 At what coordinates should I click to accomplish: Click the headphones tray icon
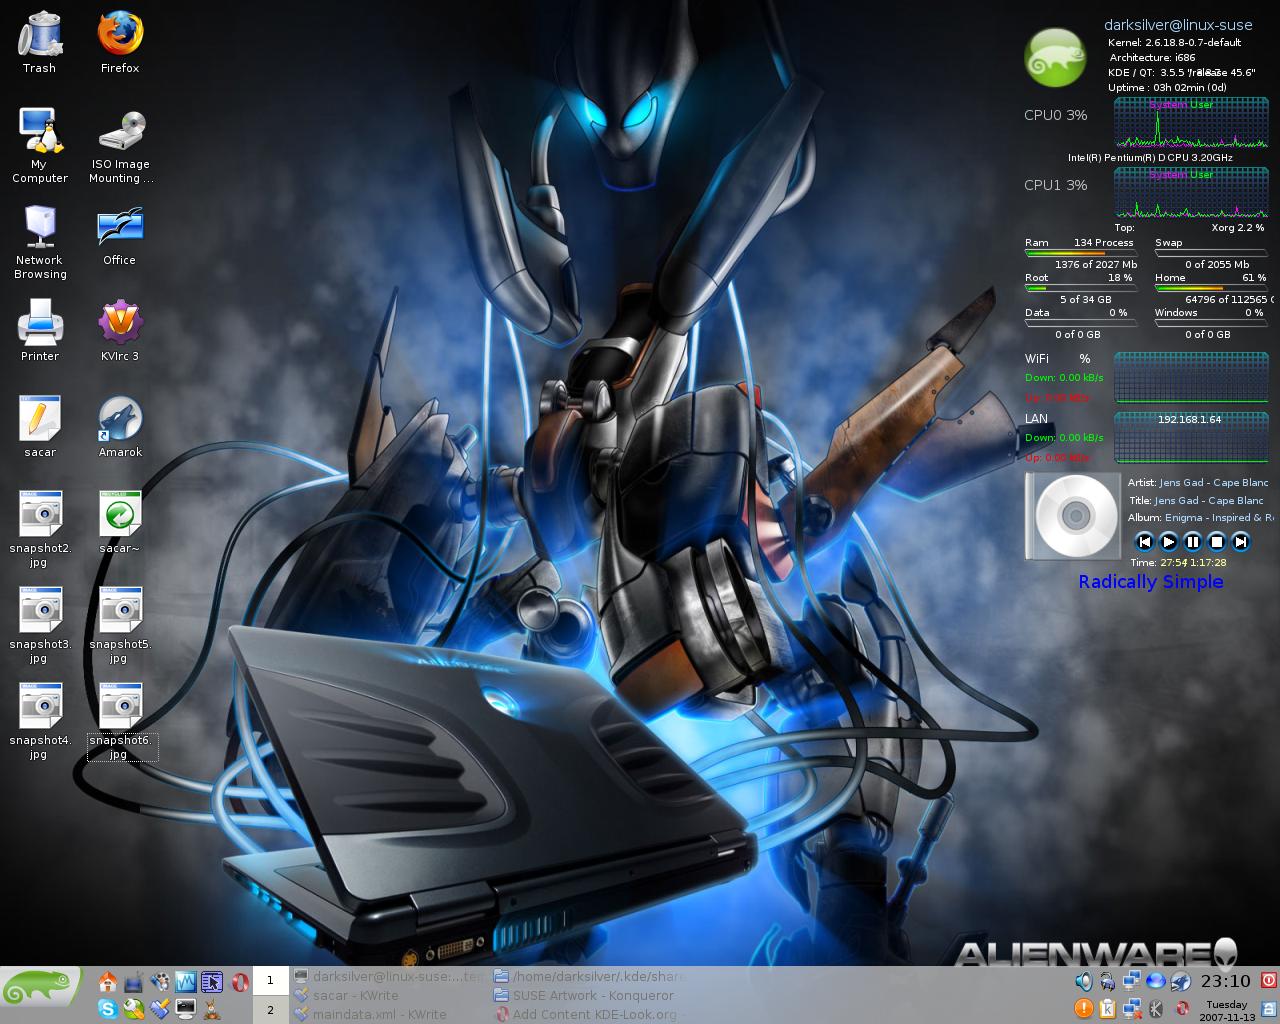[1107, 982]
